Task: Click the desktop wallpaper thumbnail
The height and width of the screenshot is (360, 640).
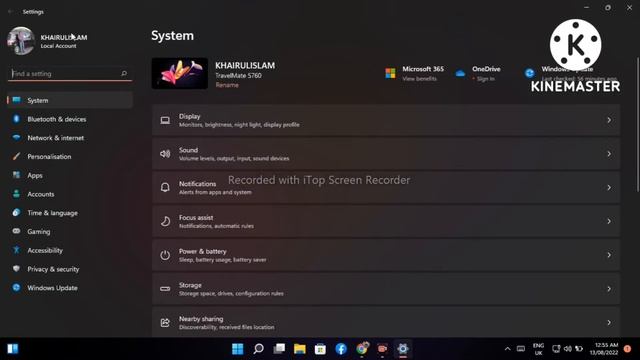Action: click(180, 73)
